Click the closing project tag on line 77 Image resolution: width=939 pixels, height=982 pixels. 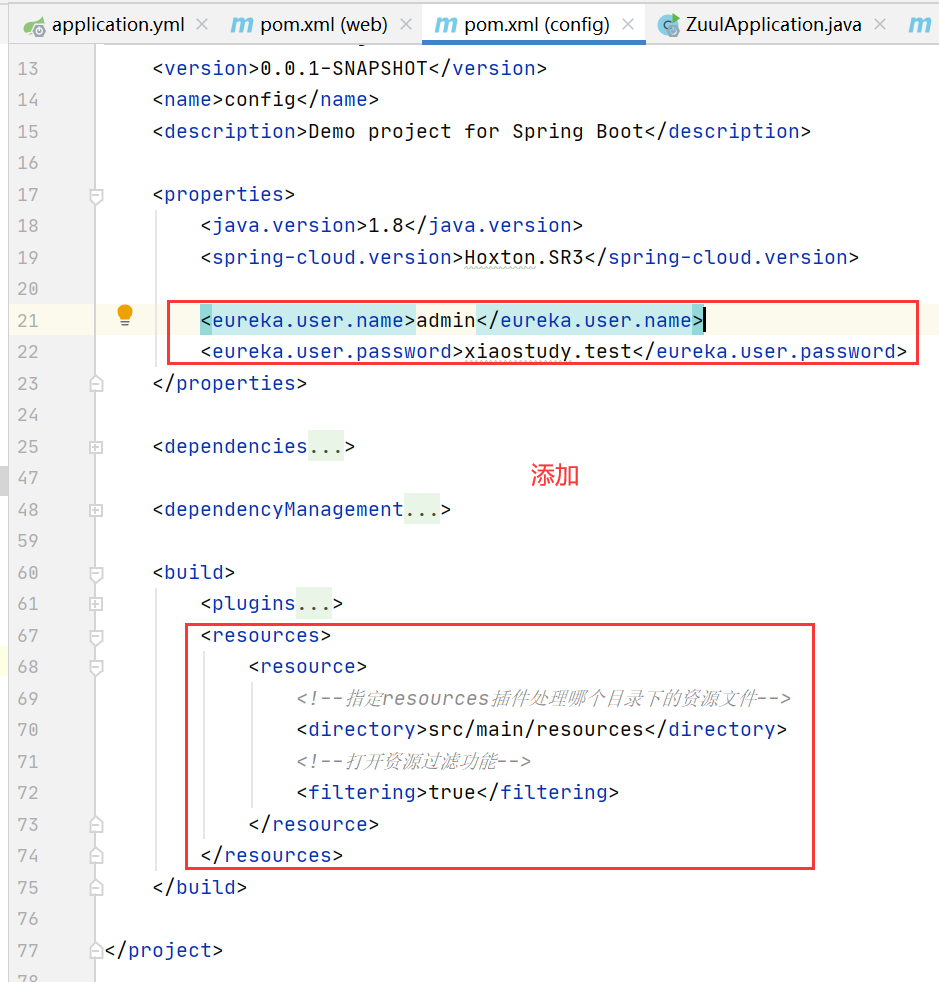163,951
